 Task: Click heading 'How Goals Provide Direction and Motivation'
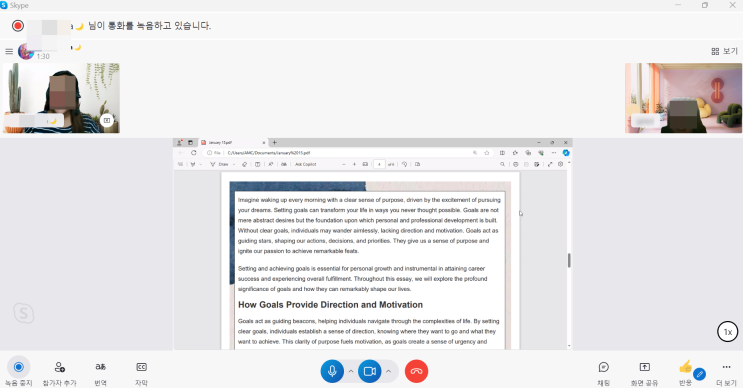click(330, 305)
